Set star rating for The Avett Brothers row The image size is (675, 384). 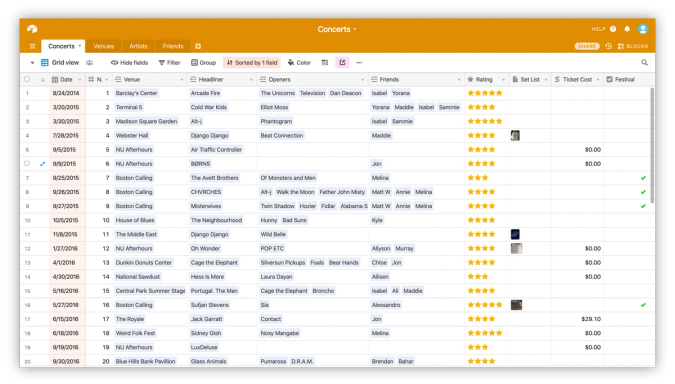tap(478, 178)
